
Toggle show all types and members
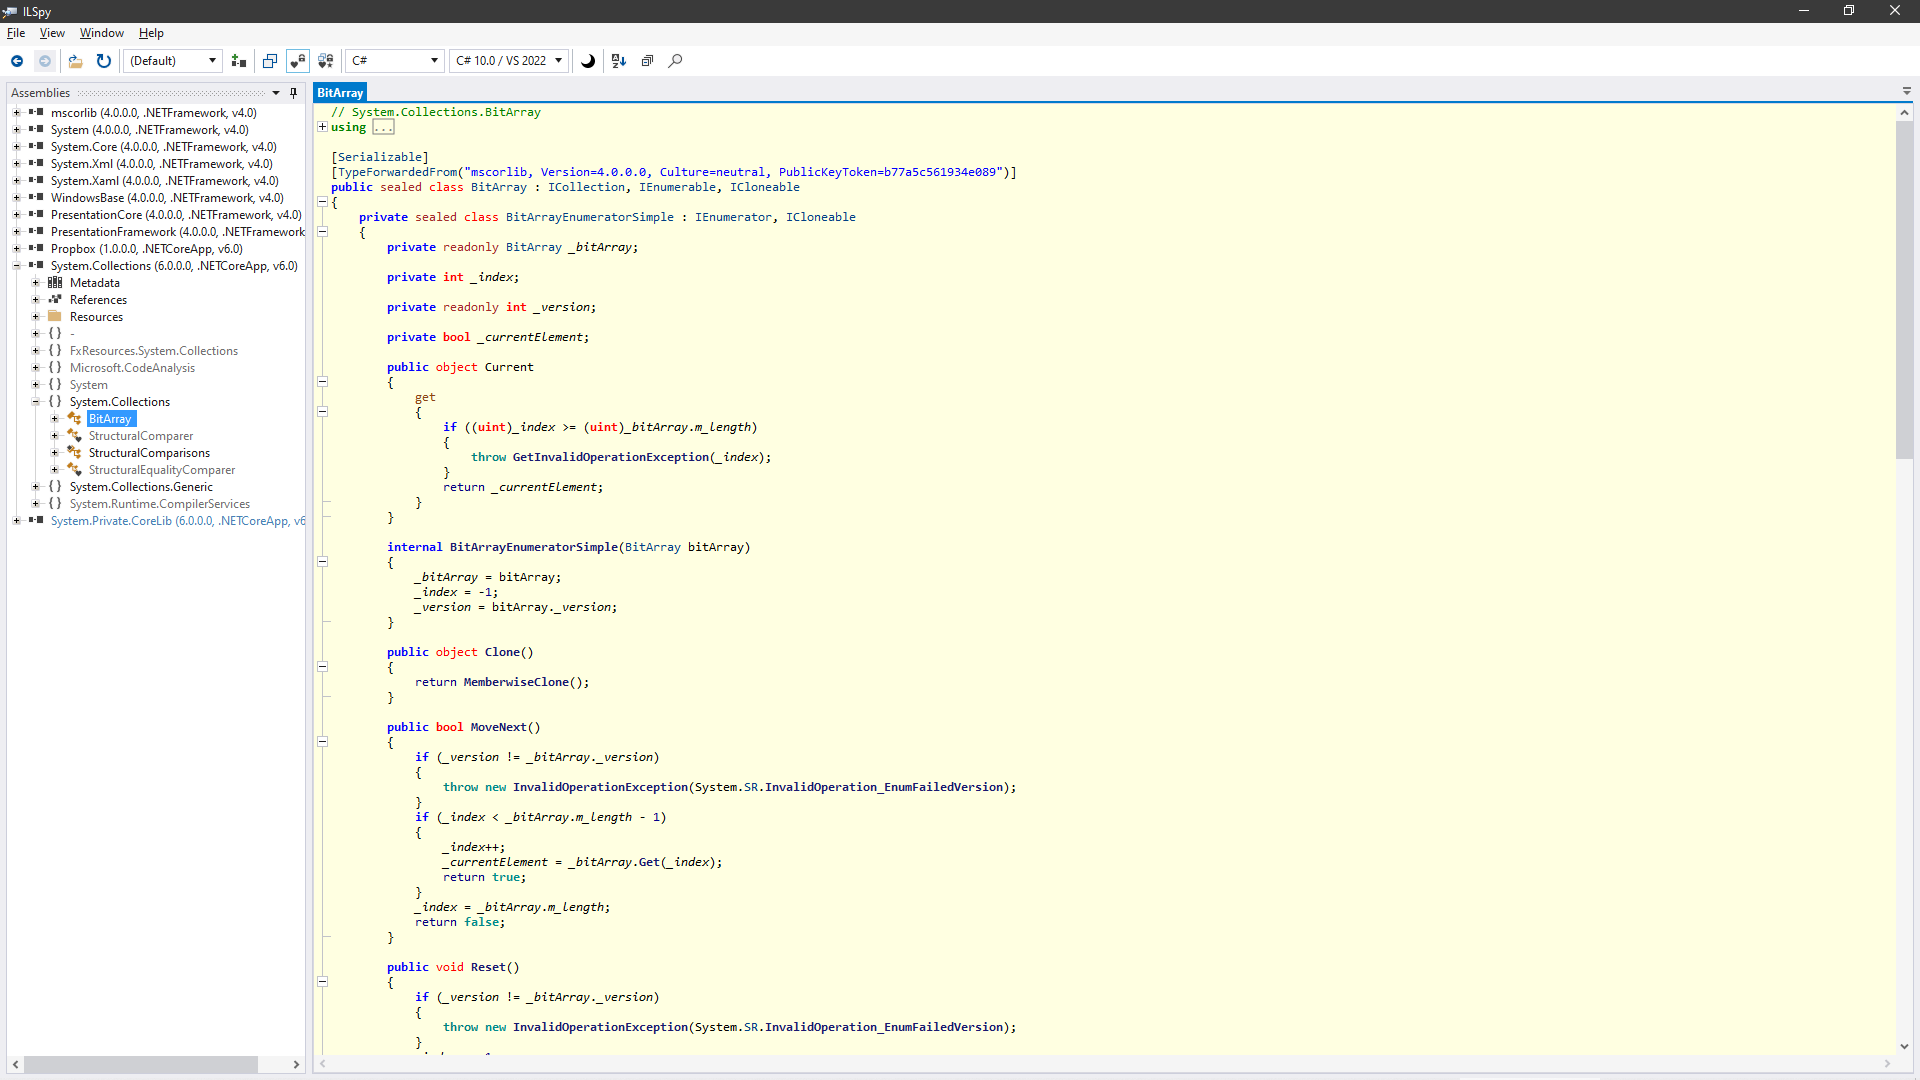tap(326, 61)
